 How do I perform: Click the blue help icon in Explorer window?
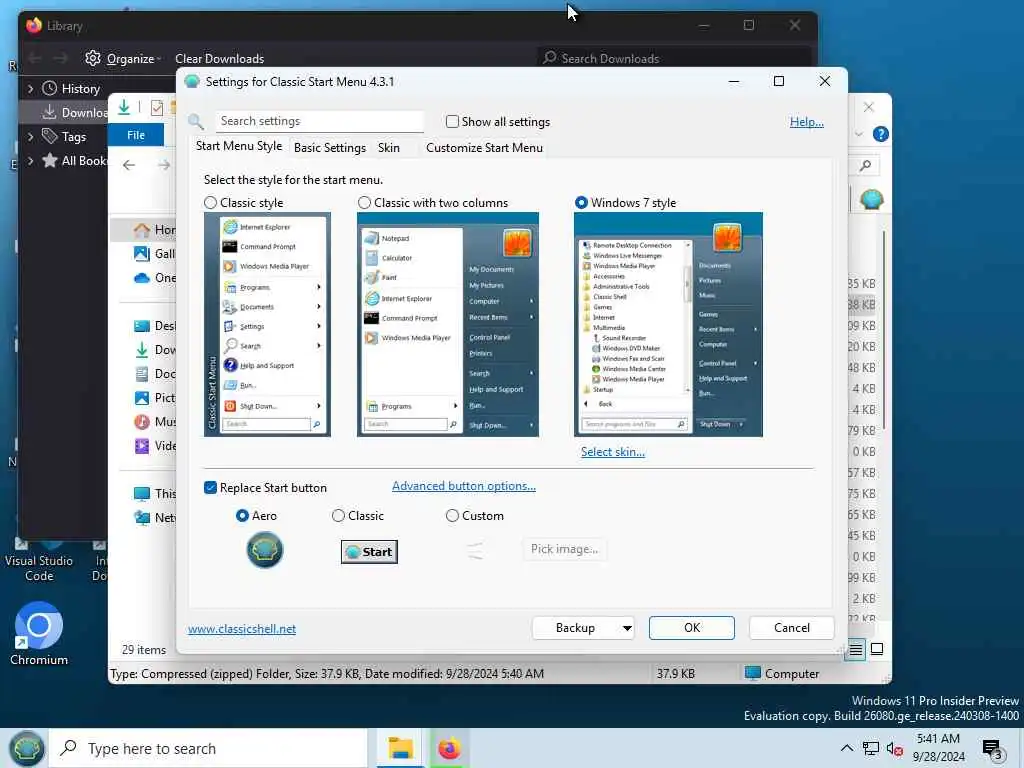point(880,135)
